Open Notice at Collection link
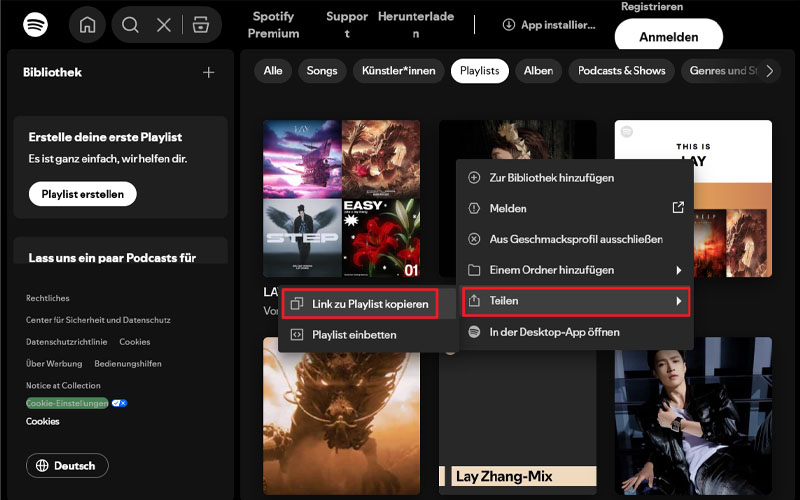 [63, 386]
